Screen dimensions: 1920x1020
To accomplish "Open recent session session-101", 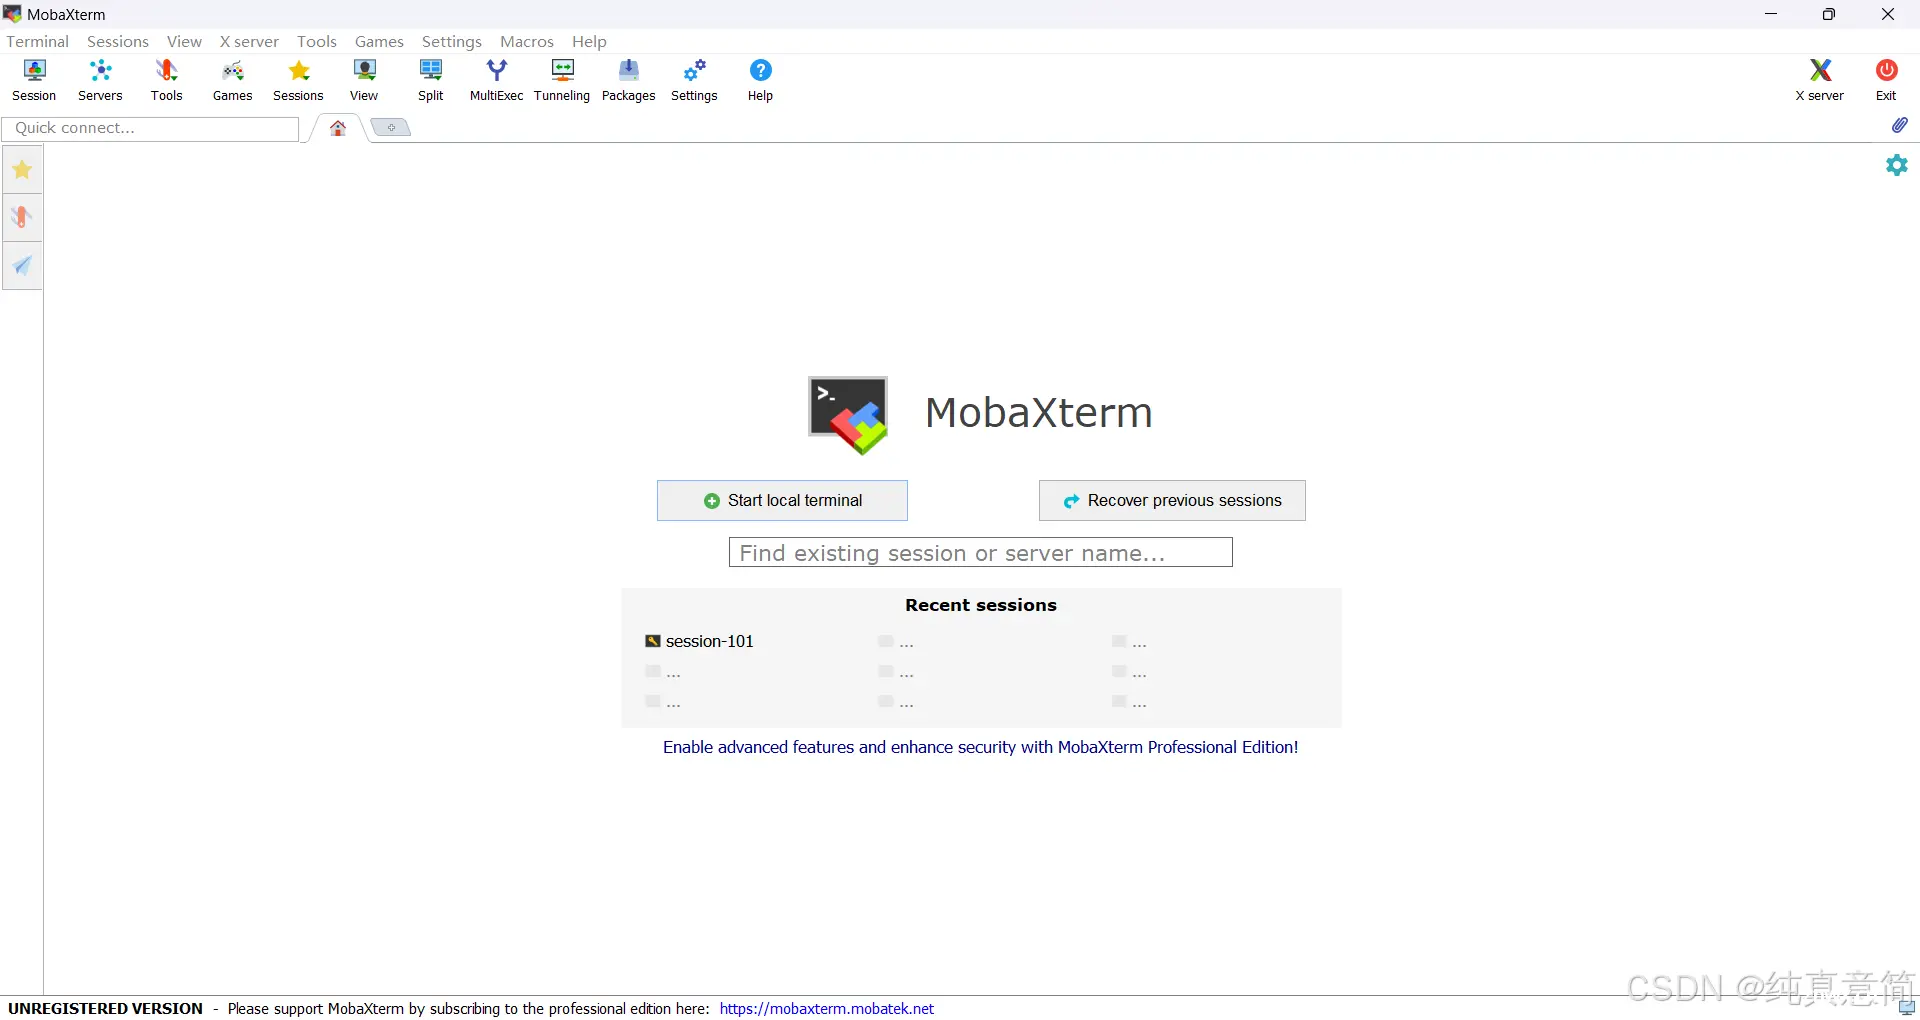I will click(x=700, y=641).
